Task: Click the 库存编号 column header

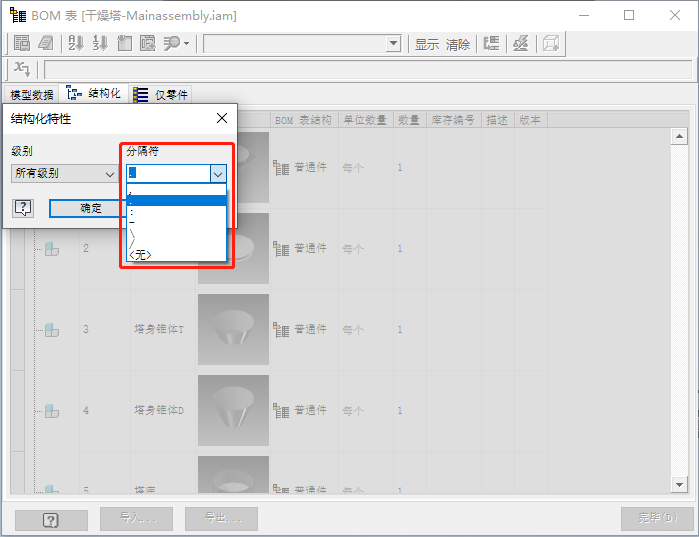Action: coord(454,120)
